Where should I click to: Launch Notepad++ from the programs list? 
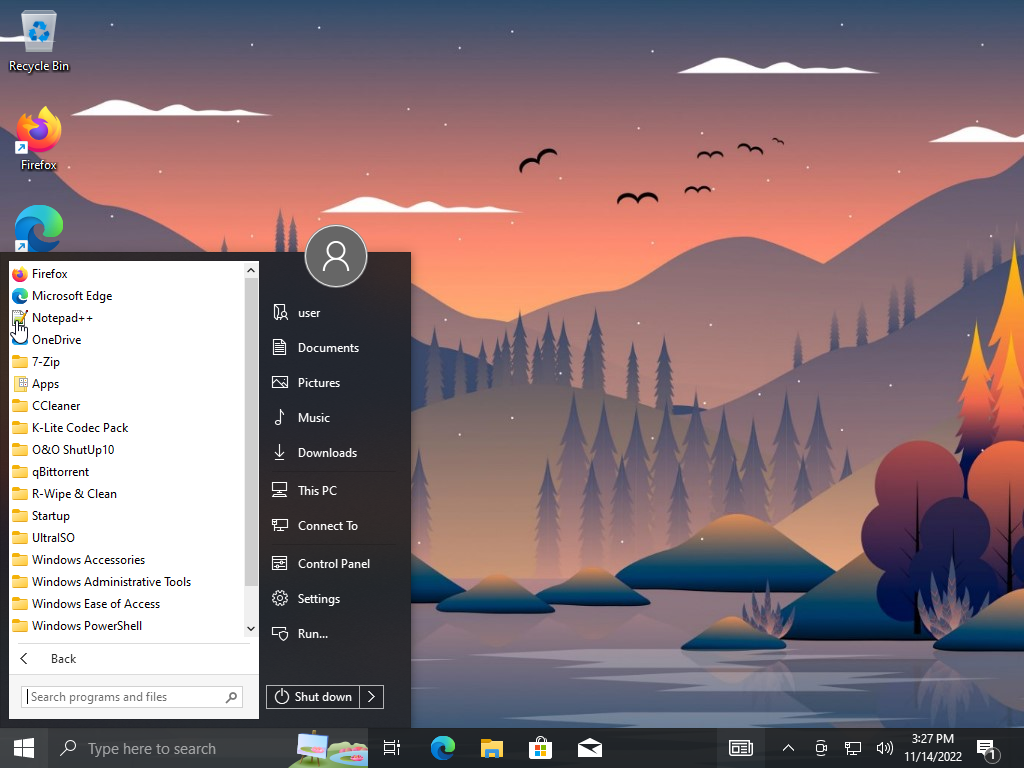(127, 318)
